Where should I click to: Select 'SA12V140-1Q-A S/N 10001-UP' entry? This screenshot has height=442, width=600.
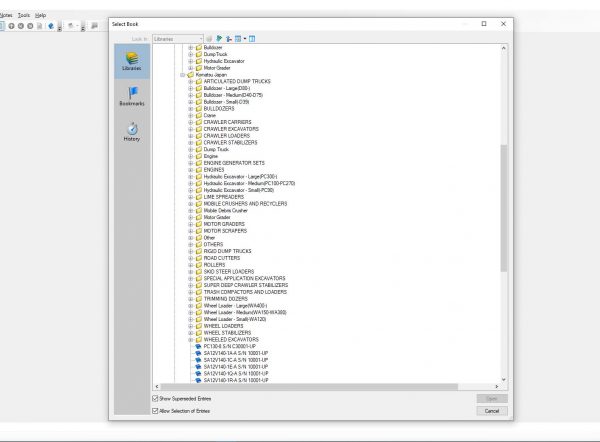[236, 373]
